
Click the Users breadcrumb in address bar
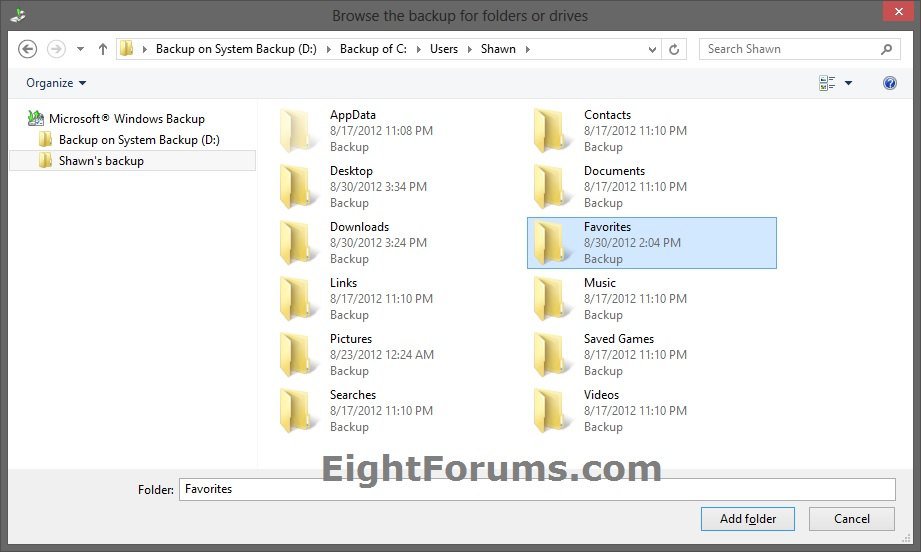pos(444,49)
